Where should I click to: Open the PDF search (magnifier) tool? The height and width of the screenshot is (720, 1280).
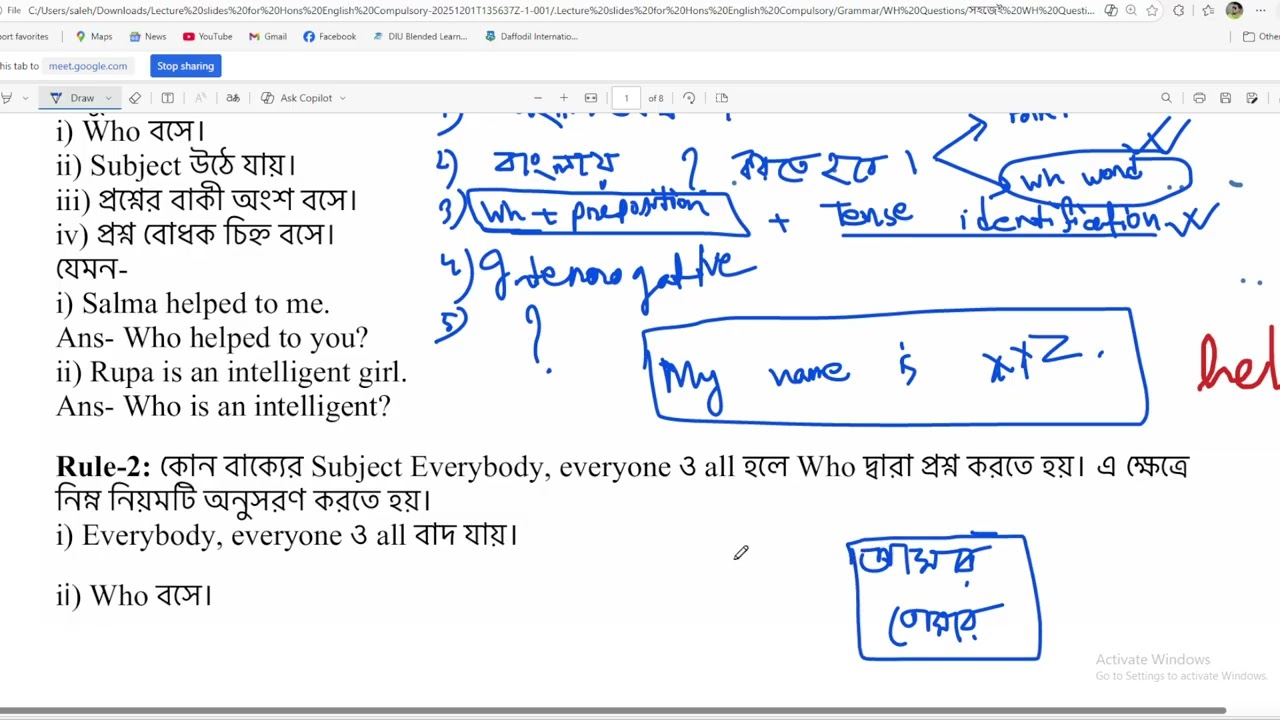[x=1166, y=98]
